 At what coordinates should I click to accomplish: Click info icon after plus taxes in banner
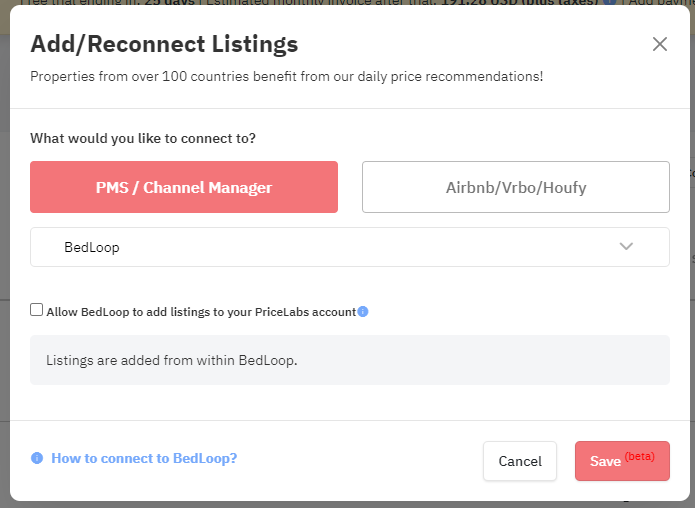609,2
